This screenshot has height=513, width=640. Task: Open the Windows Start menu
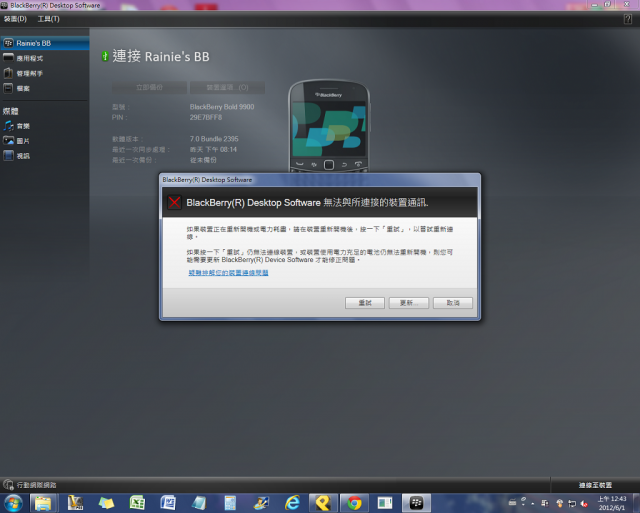click(13, 503)
